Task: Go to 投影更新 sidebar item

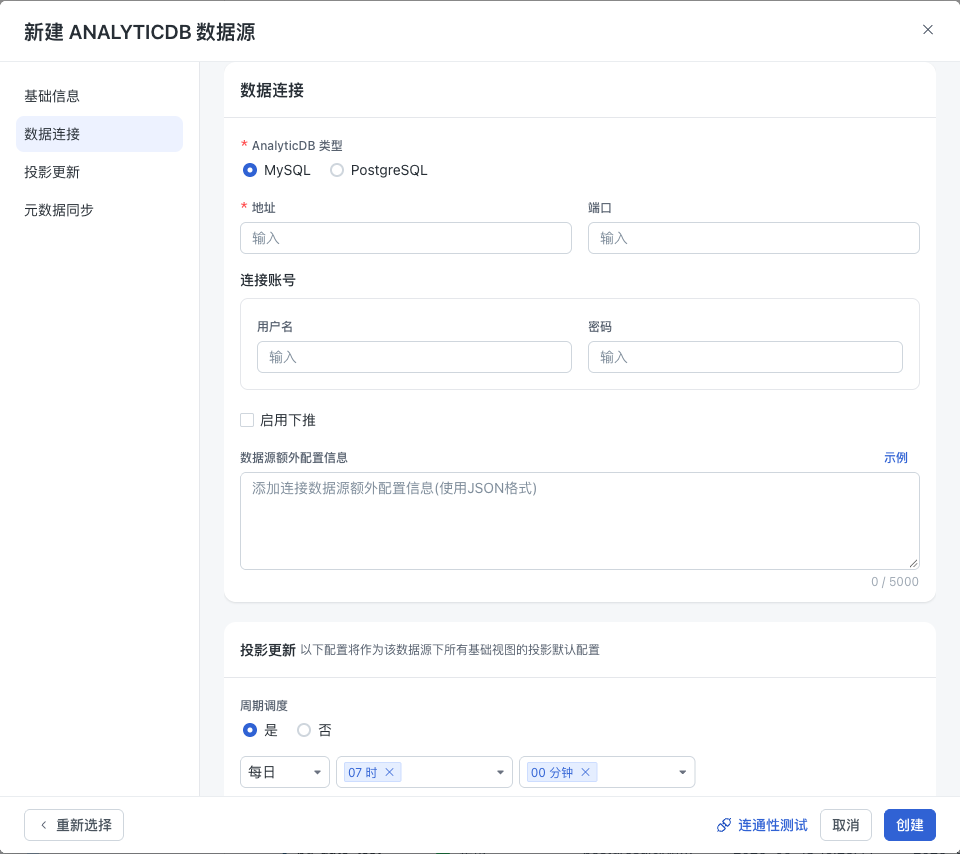Action: [x=52, y=172]
